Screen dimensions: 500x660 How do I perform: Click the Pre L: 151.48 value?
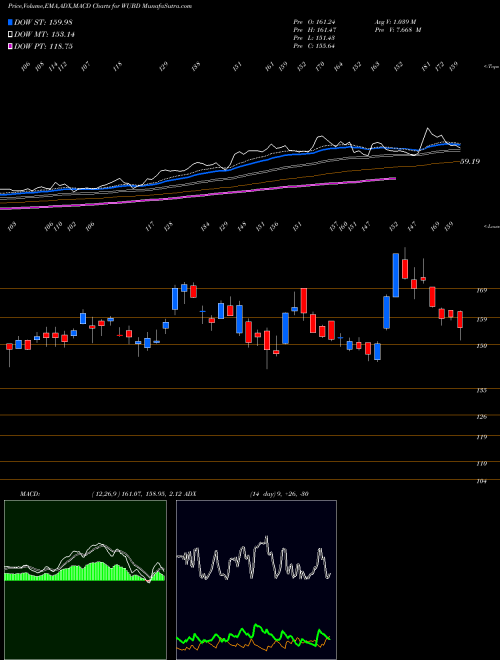tap(314, 38)
